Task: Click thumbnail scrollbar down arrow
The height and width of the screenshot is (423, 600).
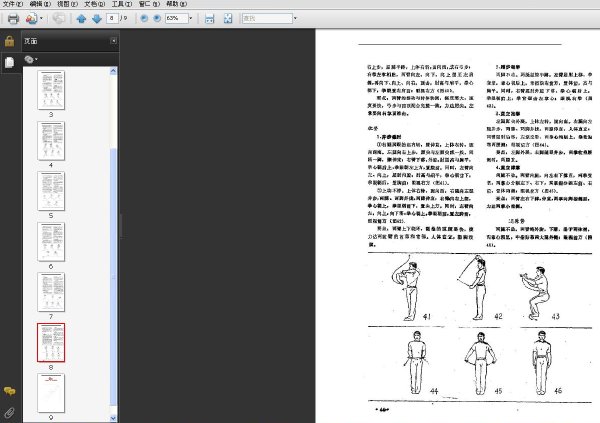Action: click(113, 418)
